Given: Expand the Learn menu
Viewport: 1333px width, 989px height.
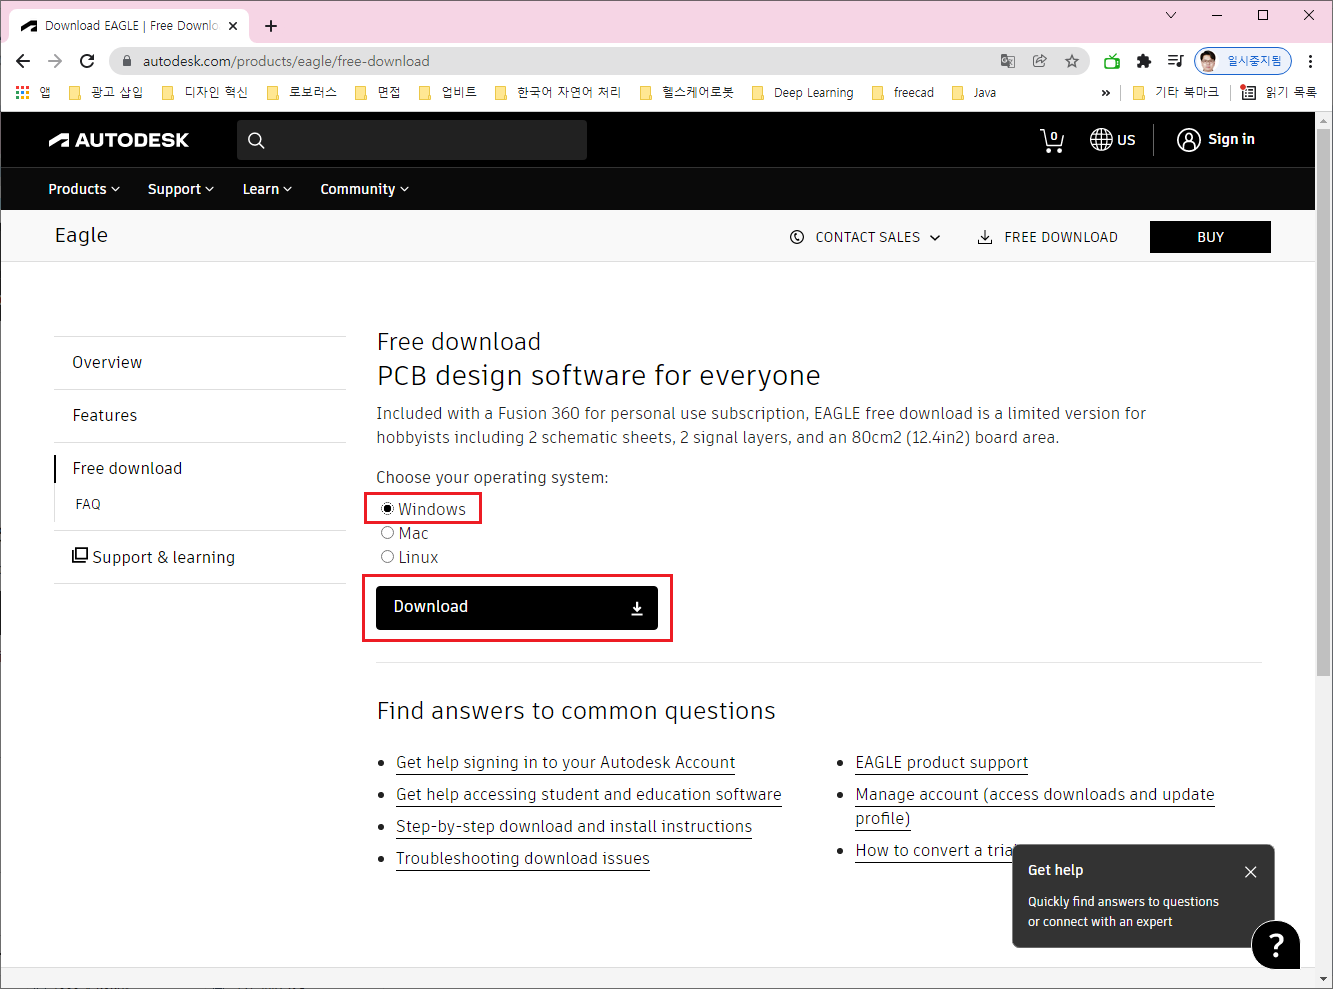Looking at the screenshot, I should point(267,189).
